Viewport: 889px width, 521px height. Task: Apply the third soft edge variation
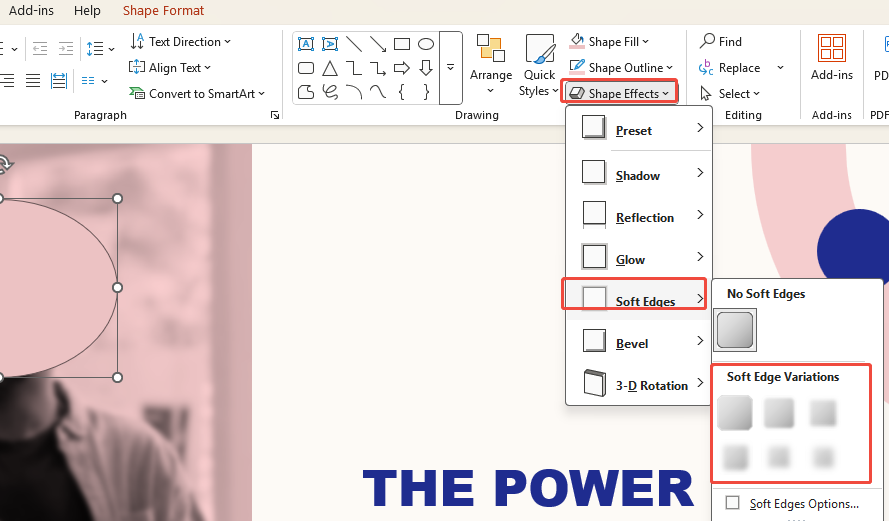(x=823, y=413)
